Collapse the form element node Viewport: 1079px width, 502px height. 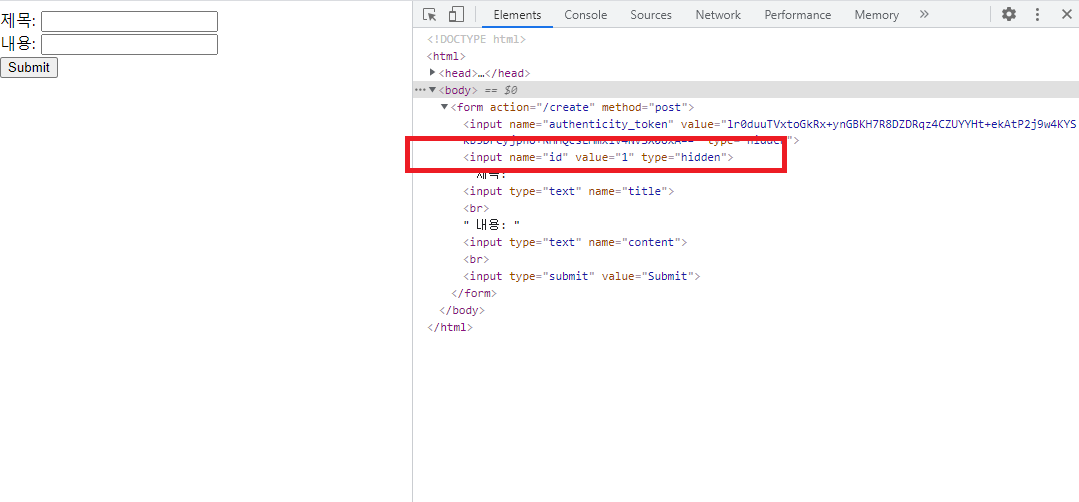tap(445, 107)
